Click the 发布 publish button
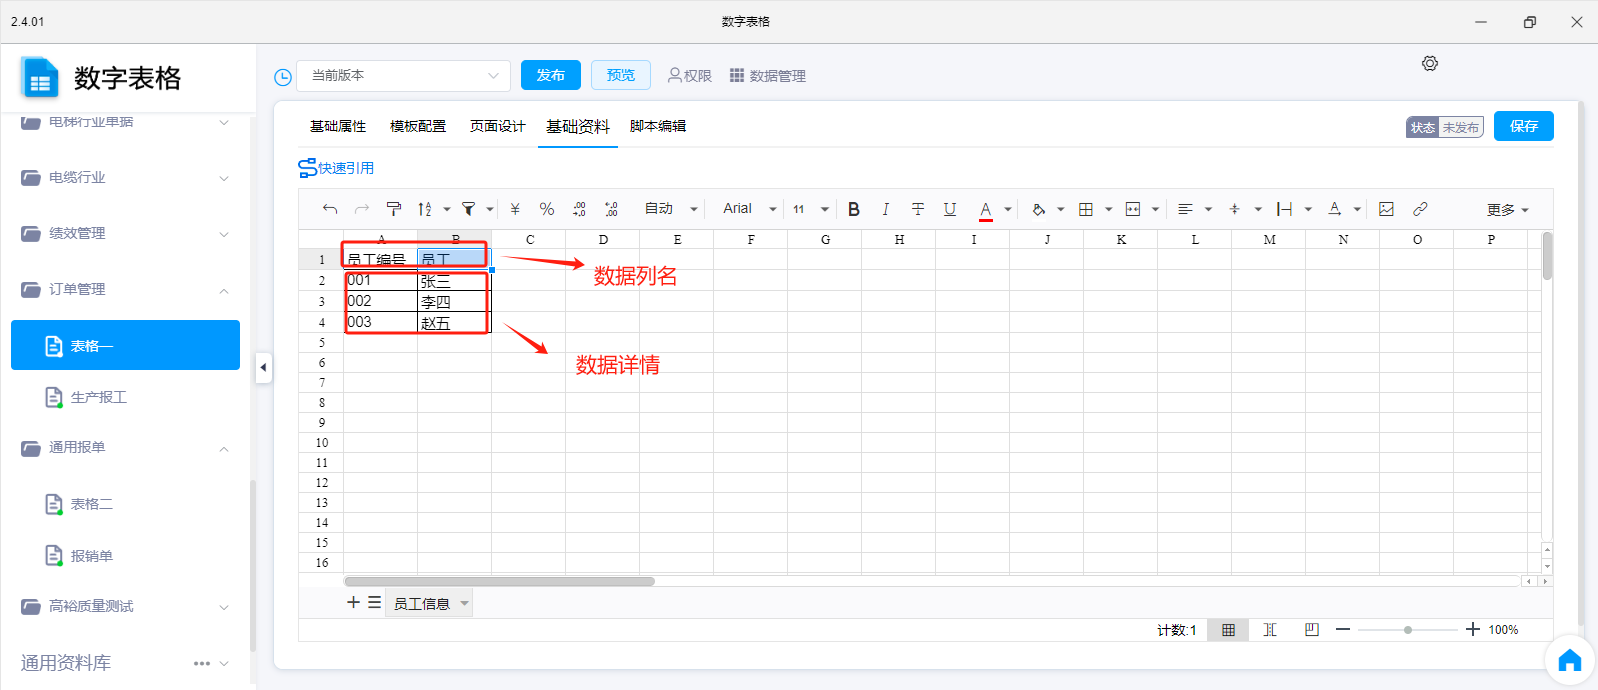1598x690 pixels. (x=551, y=75)
